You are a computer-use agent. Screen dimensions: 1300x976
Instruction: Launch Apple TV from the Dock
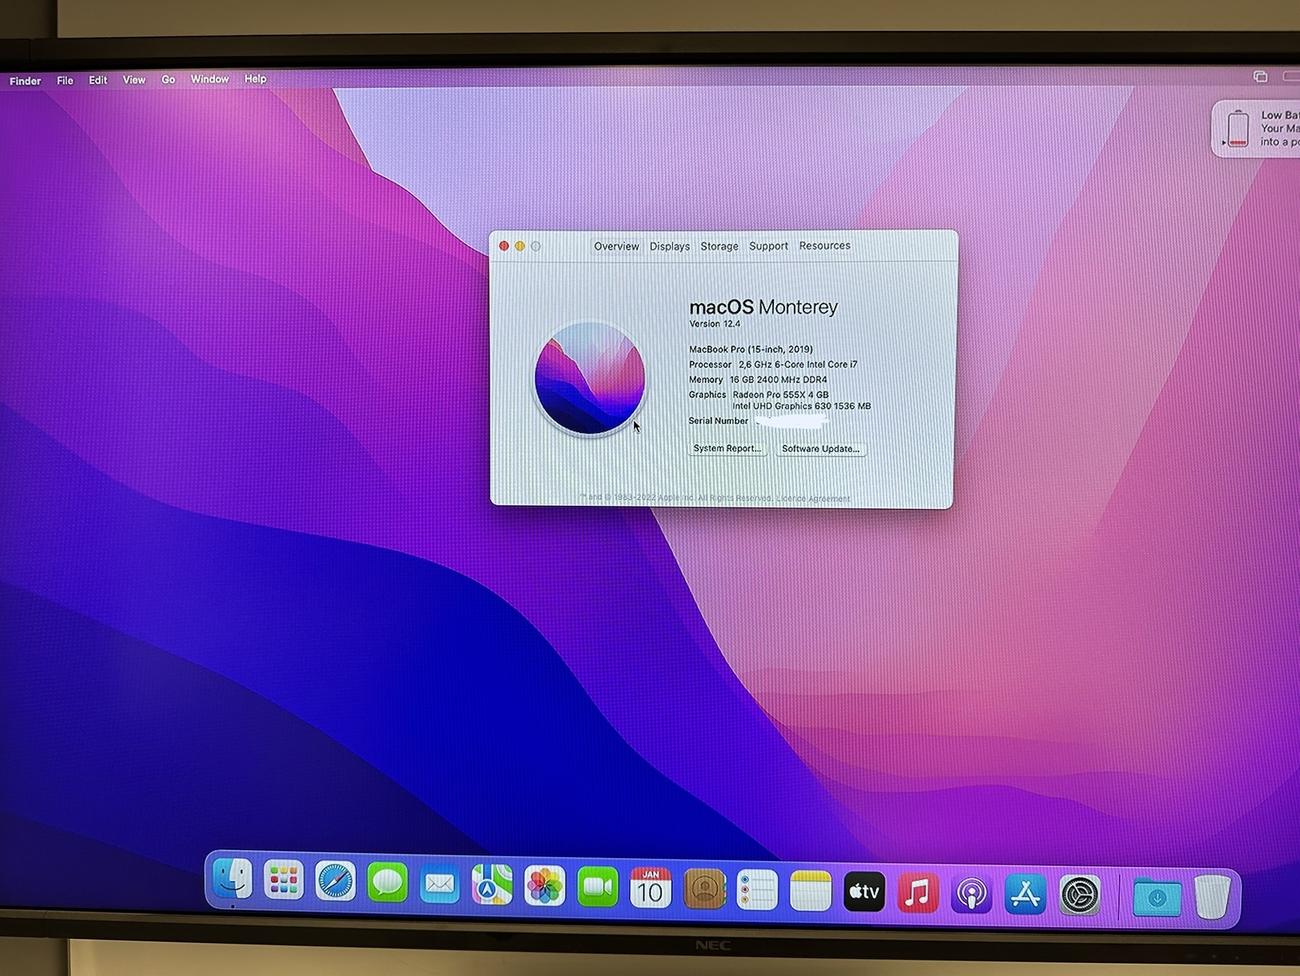[x=864, y=892]
